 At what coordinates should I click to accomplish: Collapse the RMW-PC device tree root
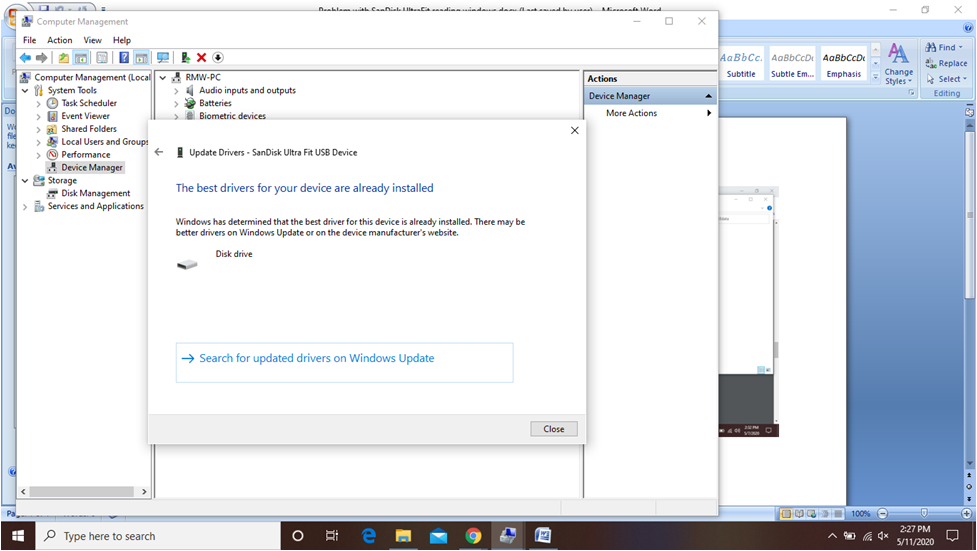pos(163,78)
